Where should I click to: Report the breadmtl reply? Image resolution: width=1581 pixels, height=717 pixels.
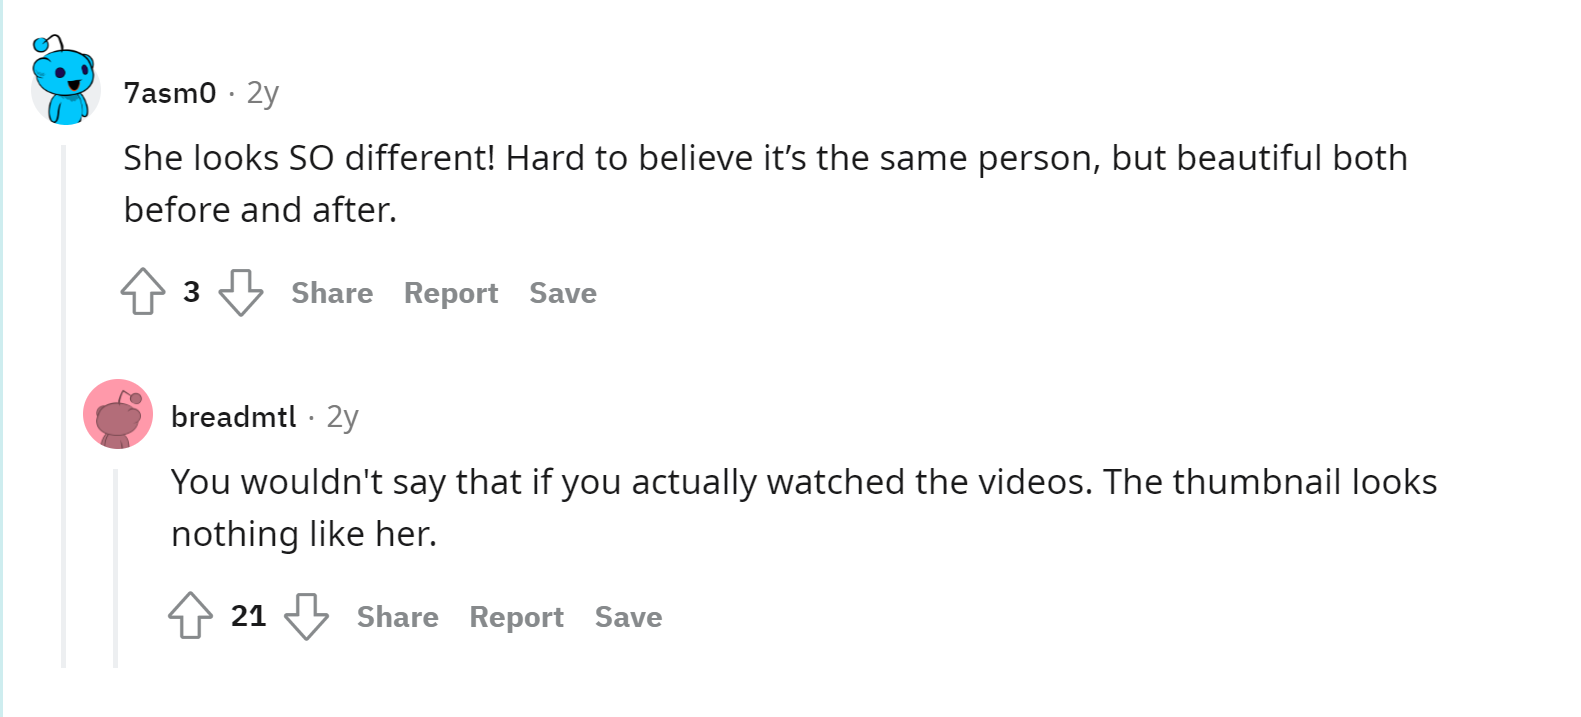click(x=517, y=617)
